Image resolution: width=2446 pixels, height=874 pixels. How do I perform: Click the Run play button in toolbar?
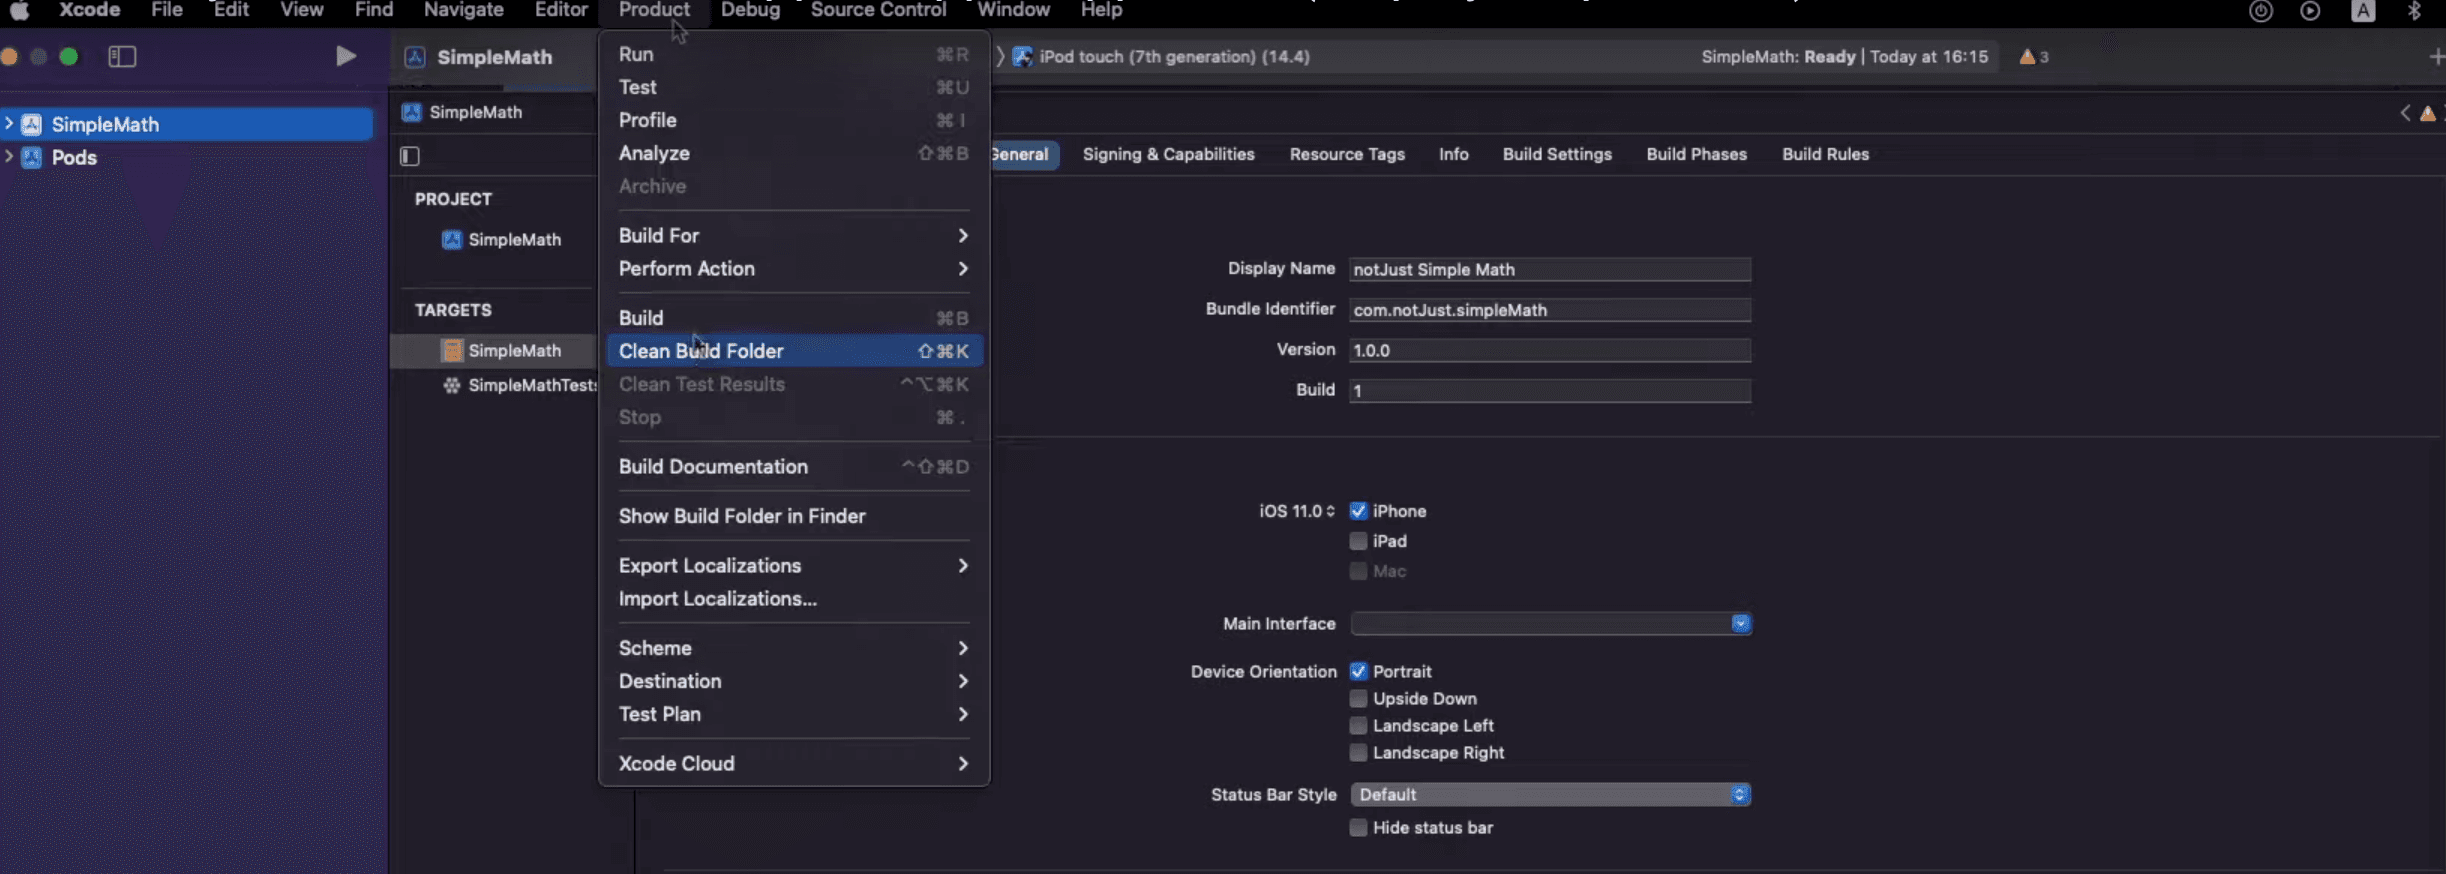click(346, 56)
